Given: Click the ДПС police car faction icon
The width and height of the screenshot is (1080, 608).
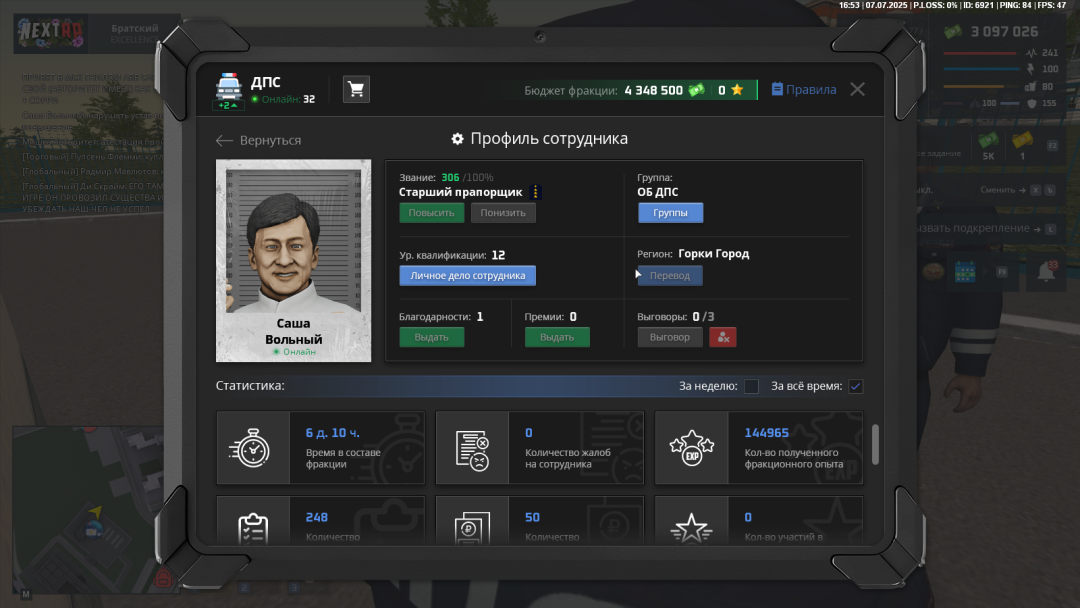Looking at the screenshot, I should click(229, 87).
